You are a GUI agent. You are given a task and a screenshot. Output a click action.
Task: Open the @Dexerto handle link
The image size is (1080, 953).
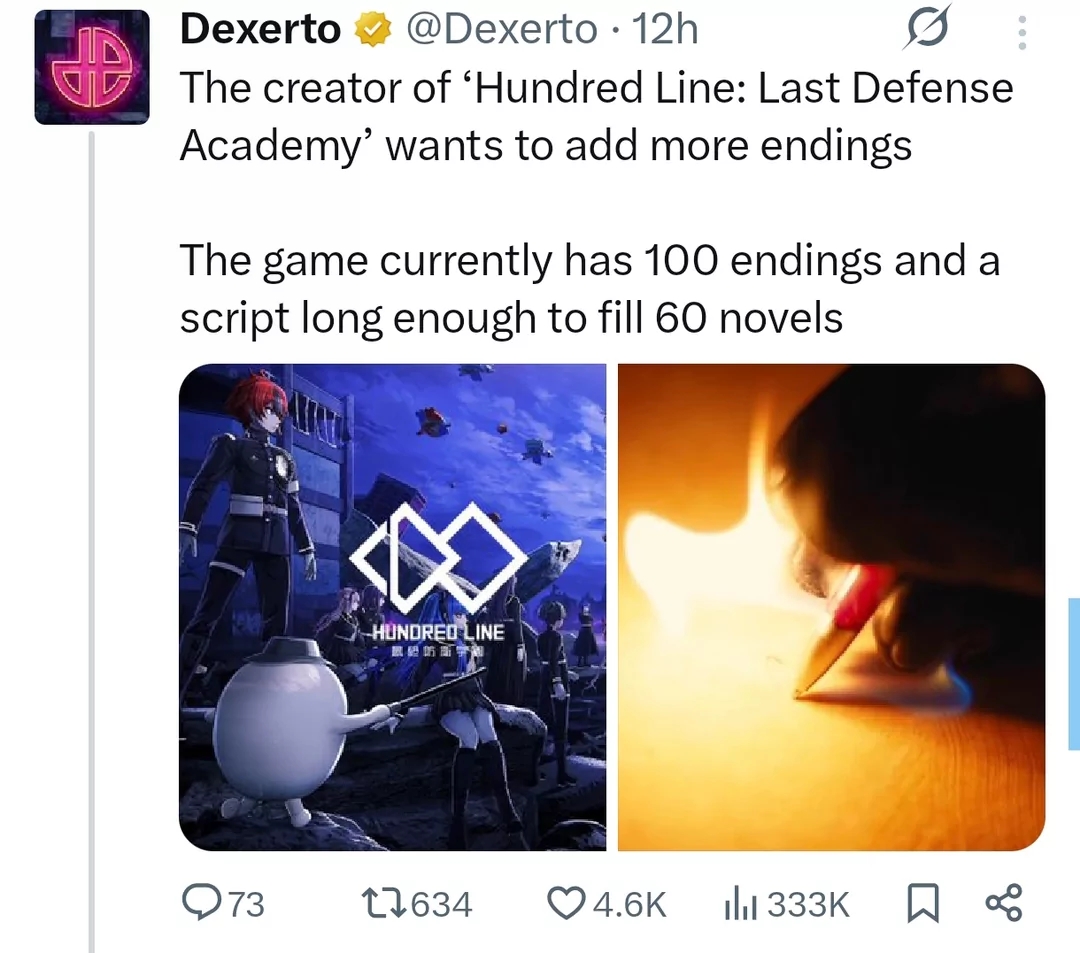[502, 30]
